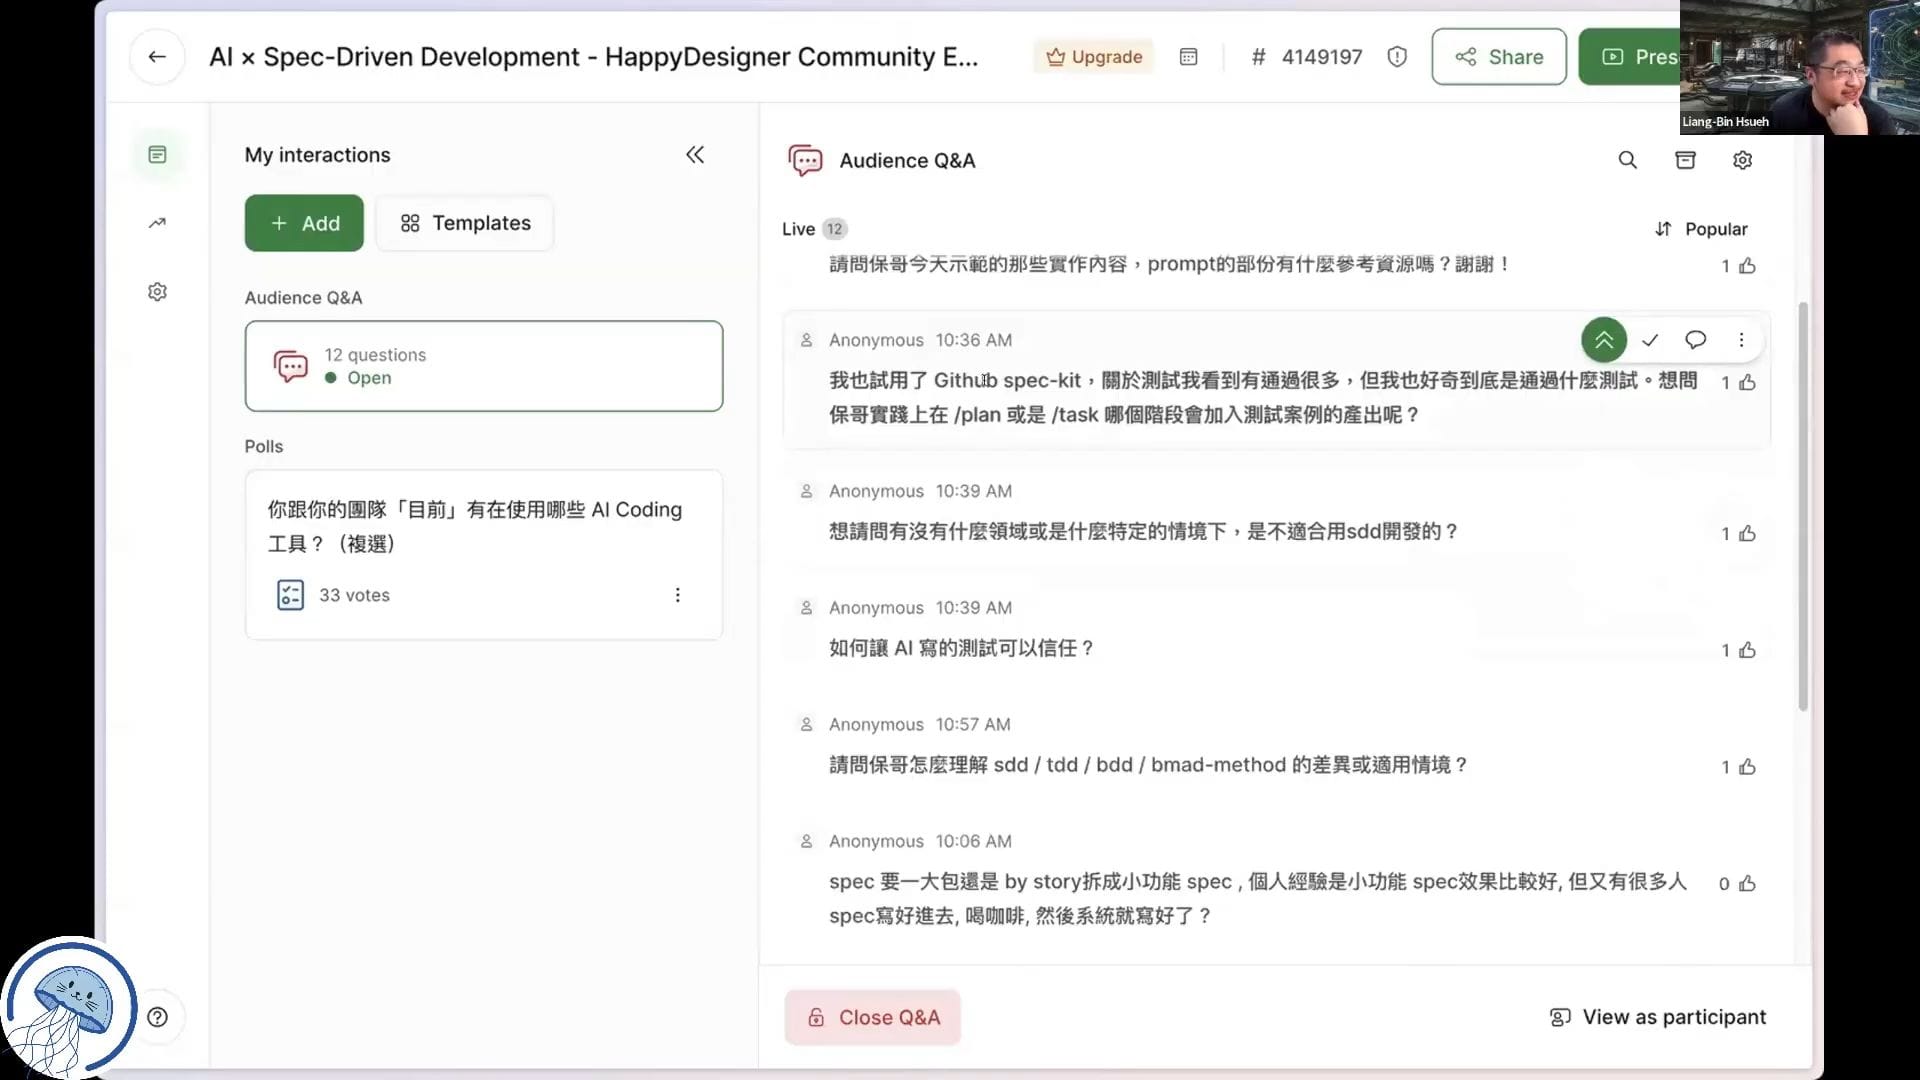
Task: Open poll three-dot options menu
Action: tap(677, 595)
